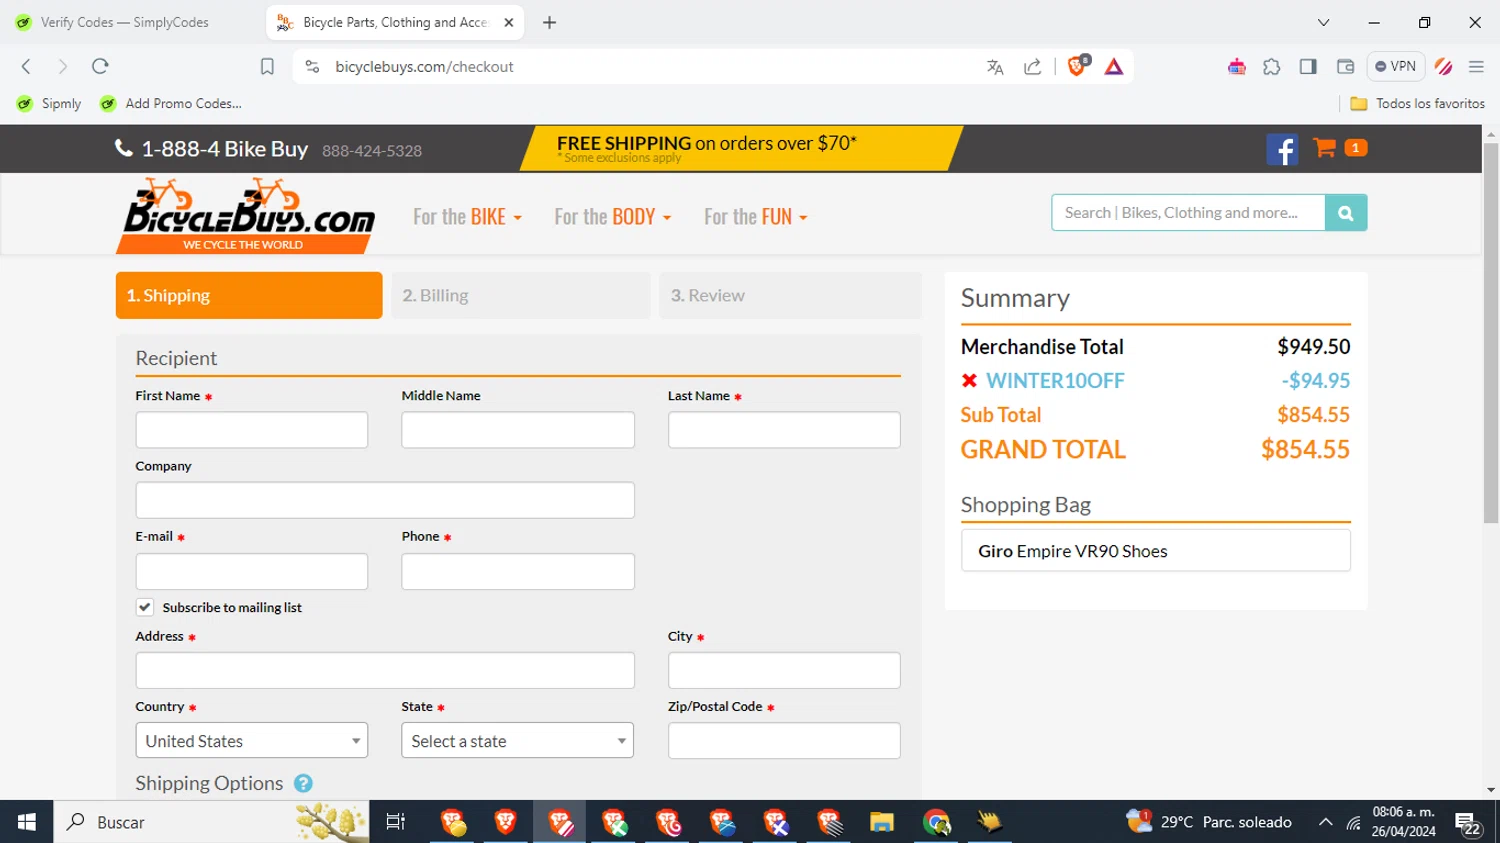Click the Last Name input field
Screen dimensions: 1500x843
(784, 430)
